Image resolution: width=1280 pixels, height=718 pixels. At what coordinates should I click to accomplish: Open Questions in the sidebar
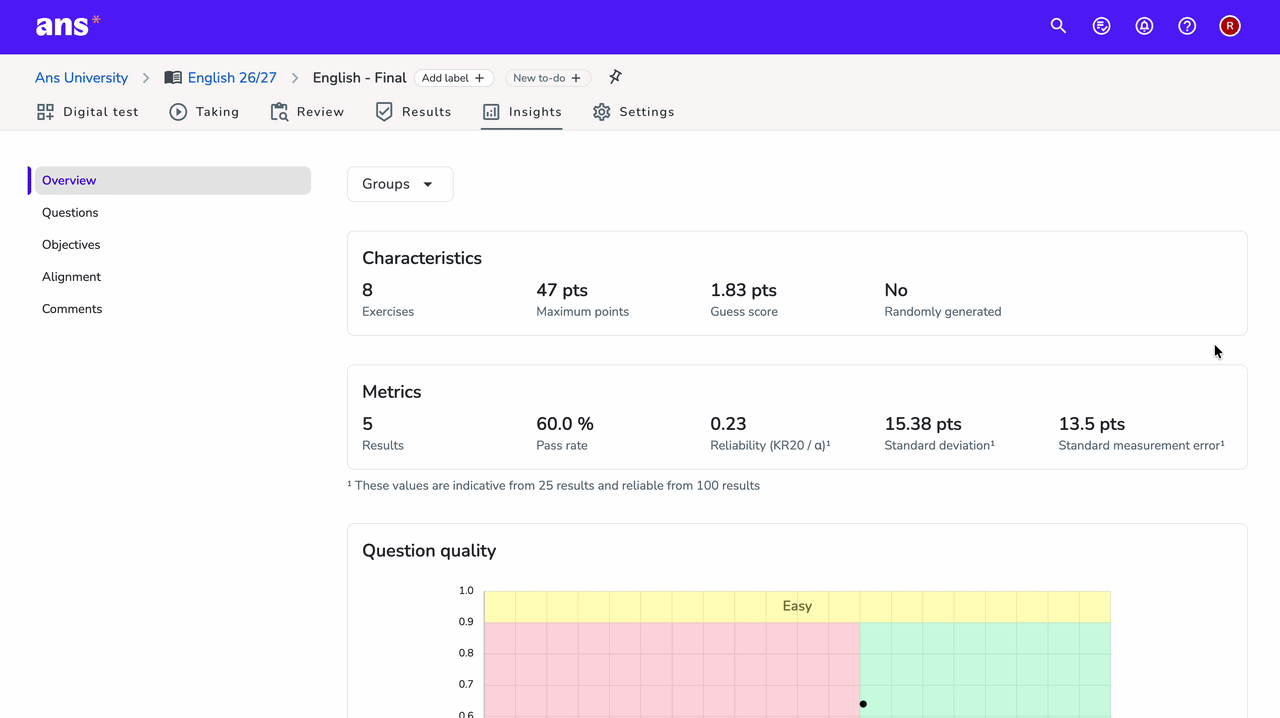[70, 213]
